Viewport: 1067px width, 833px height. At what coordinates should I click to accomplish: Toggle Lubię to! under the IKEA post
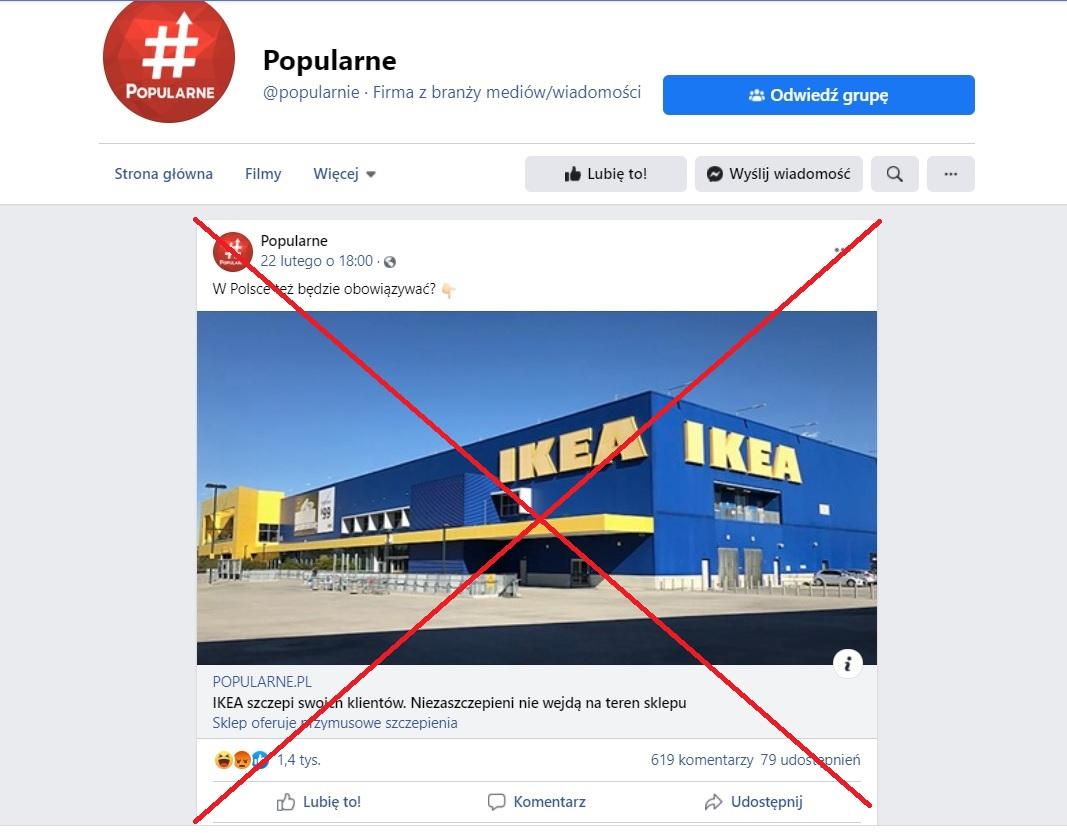click(318, 802)
